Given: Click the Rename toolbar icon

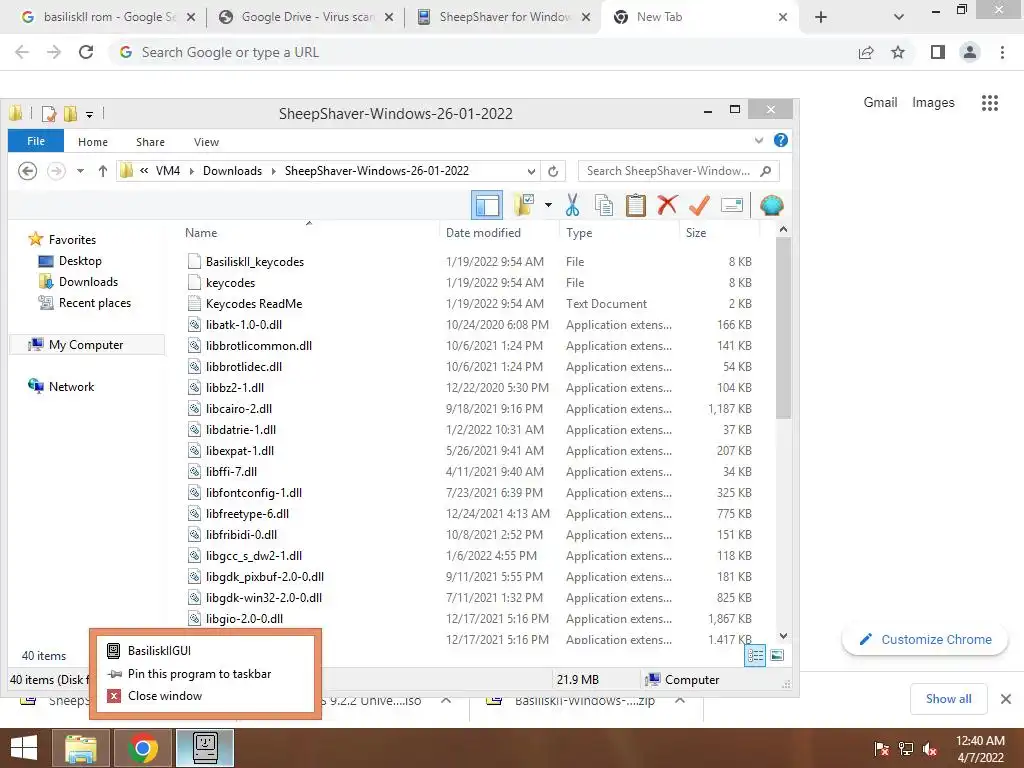Looking at the screenshot, I should click(731, 205).
